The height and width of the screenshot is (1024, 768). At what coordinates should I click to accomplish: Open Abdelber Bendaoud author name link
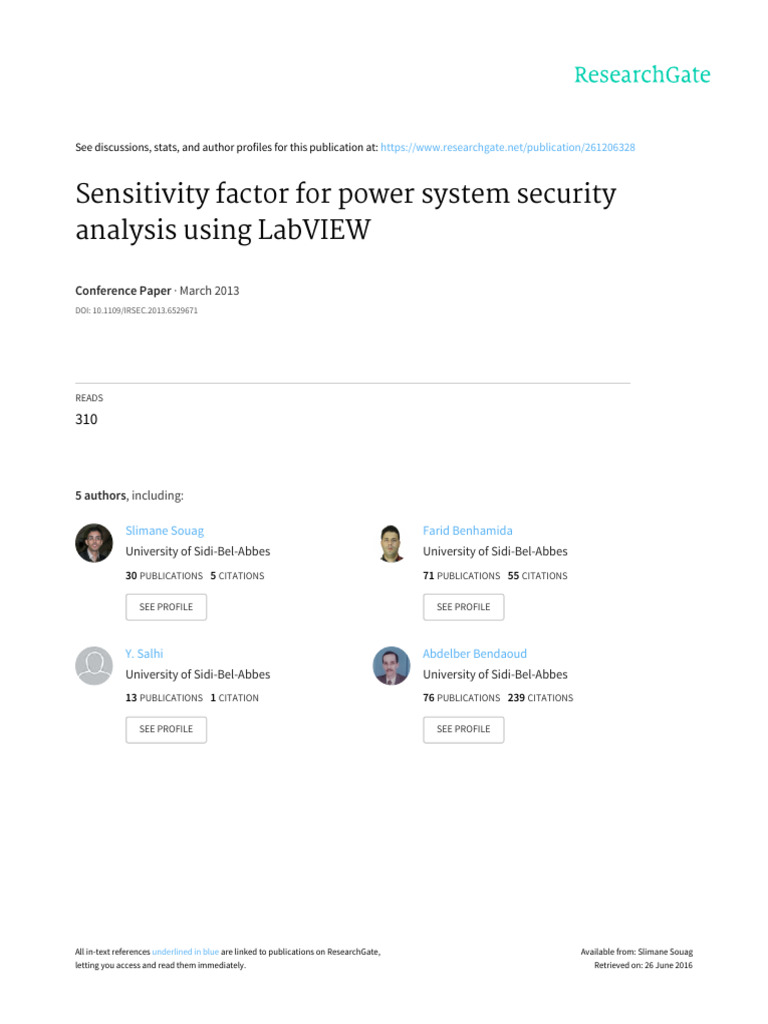pyautogui.click(x=476, y=653)
